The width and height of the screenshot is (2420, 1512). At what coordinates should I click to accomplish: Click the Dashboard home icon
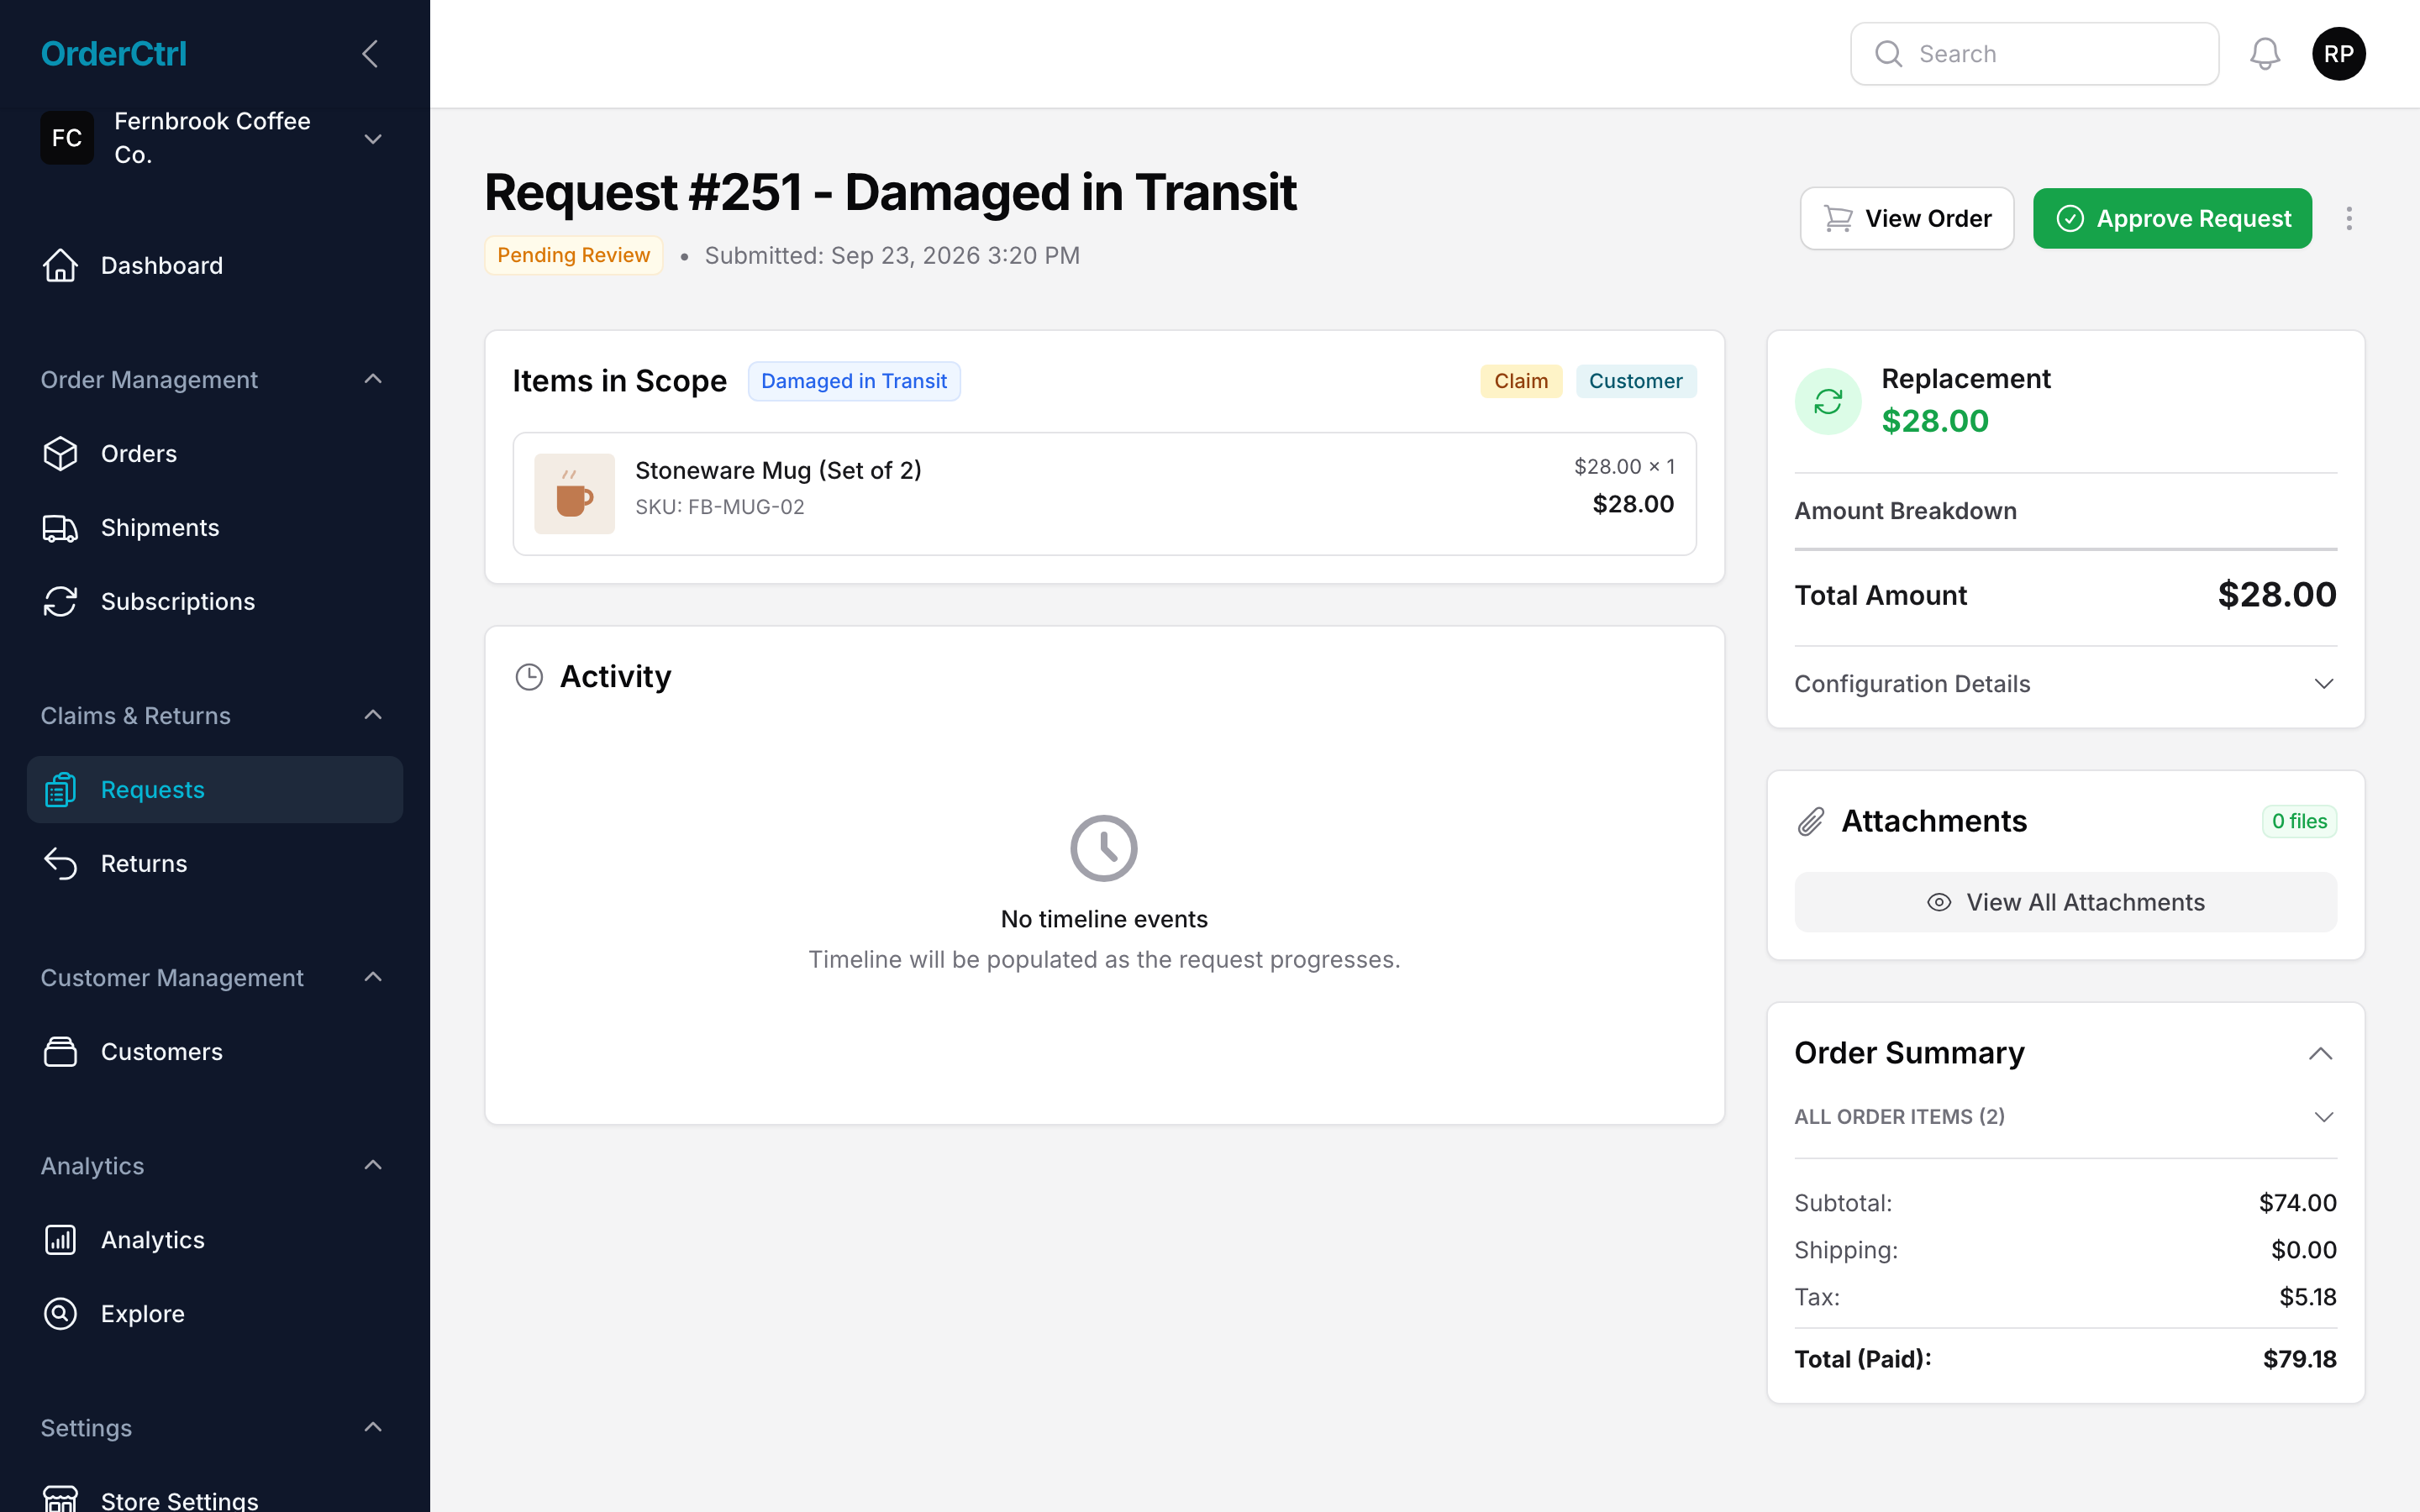[x=60, y=265]
